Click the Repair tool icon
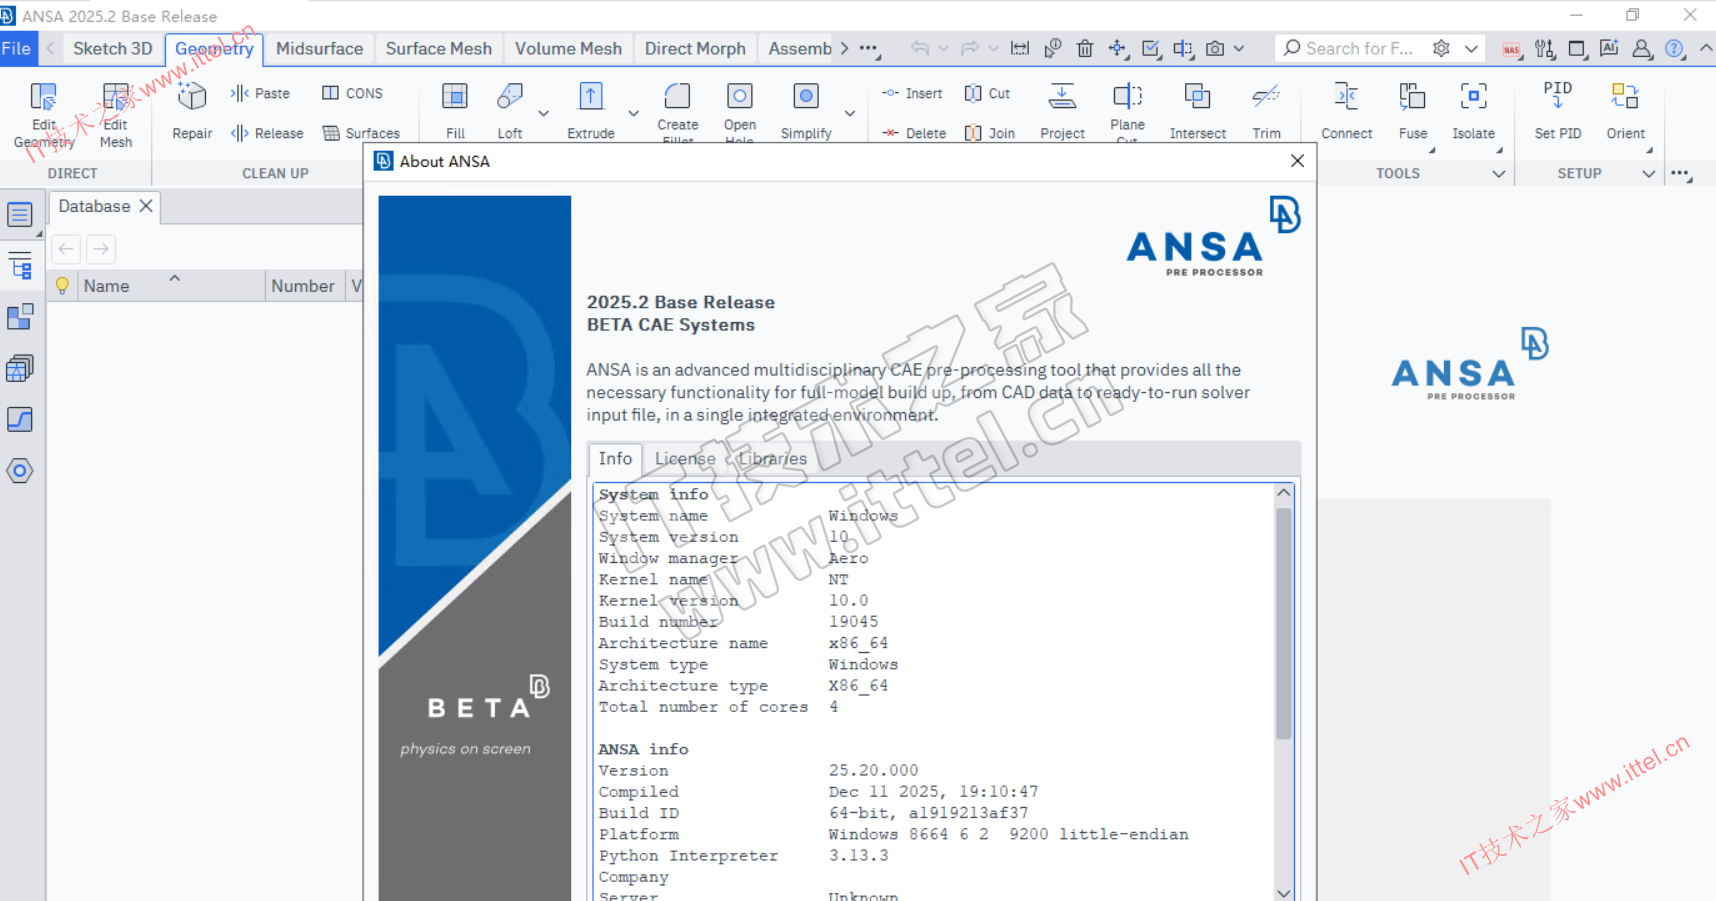The width and height of the screenshot is (1716, 901). pyautogui.click(x=192, y=97)
